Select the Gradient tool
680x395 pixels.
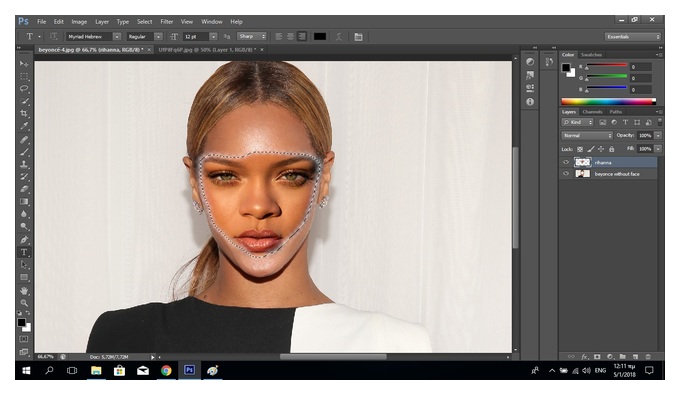pos(24,201)
